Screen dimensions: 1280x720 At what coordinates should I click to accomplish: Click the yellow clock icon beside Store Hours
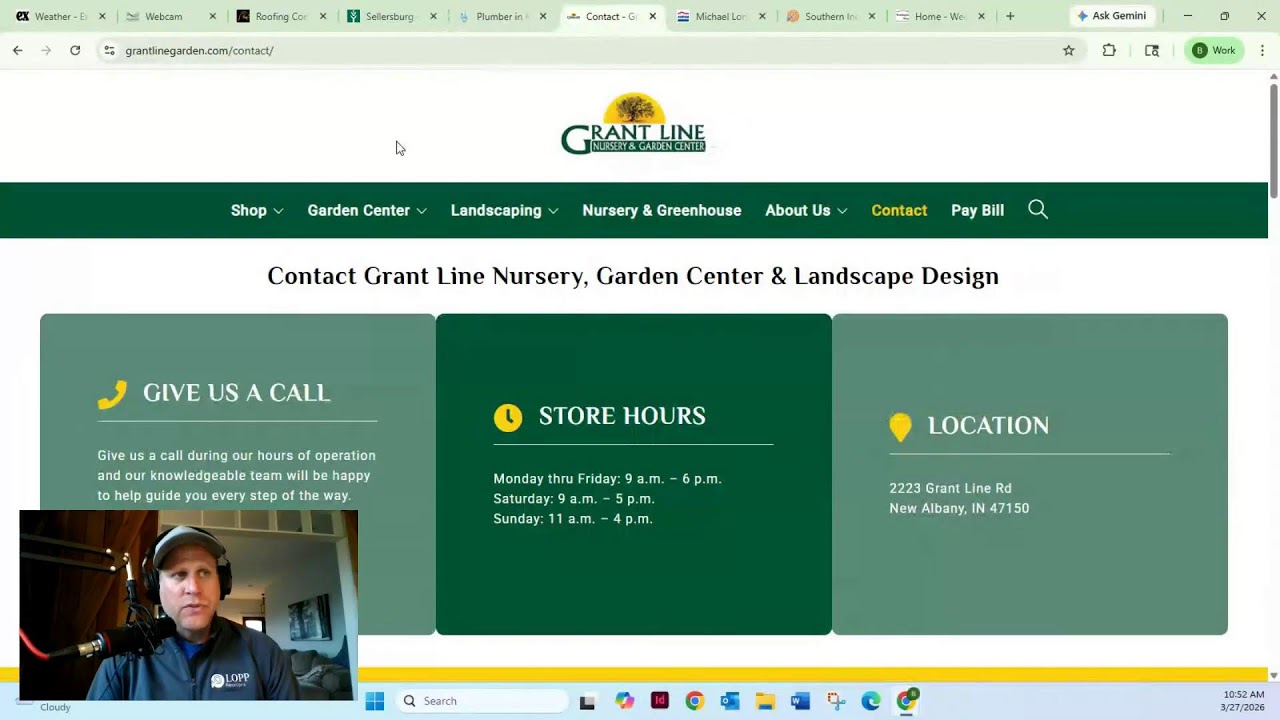[x=508, y=417]
